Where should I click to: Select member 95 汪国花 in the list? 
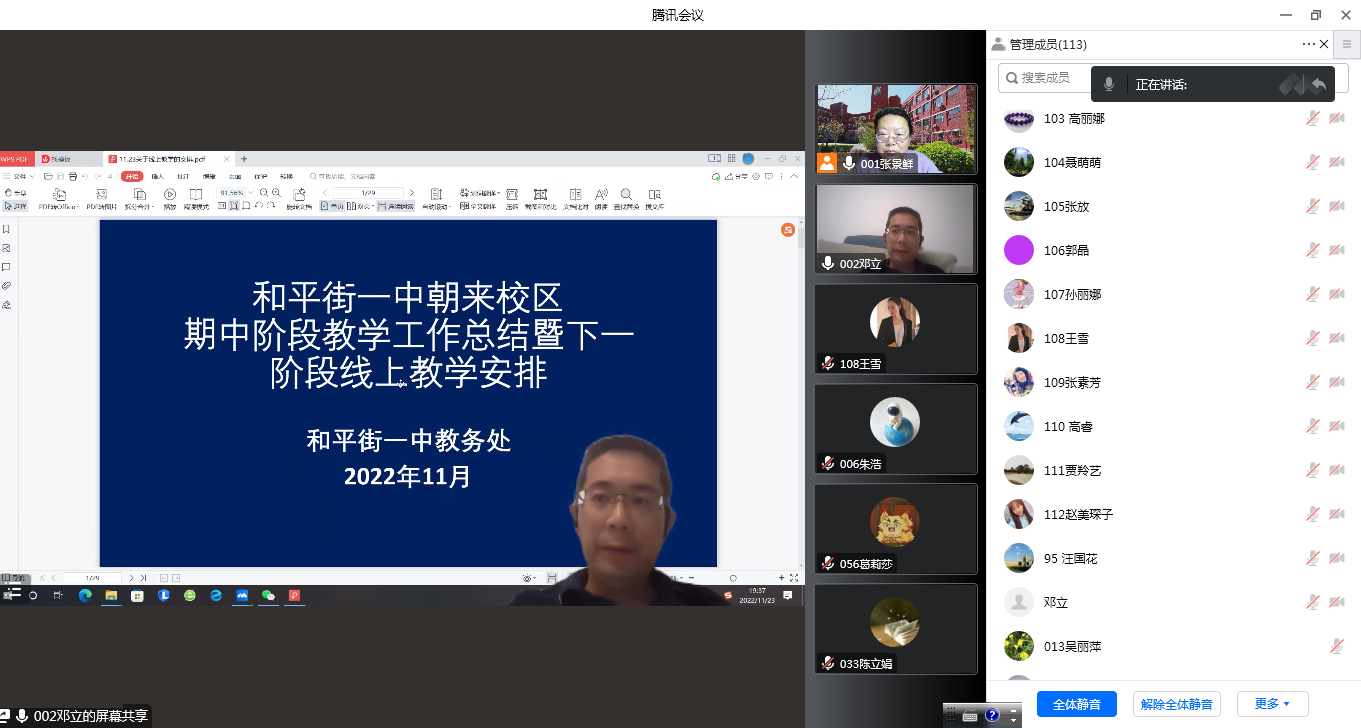coord(1070,559)
